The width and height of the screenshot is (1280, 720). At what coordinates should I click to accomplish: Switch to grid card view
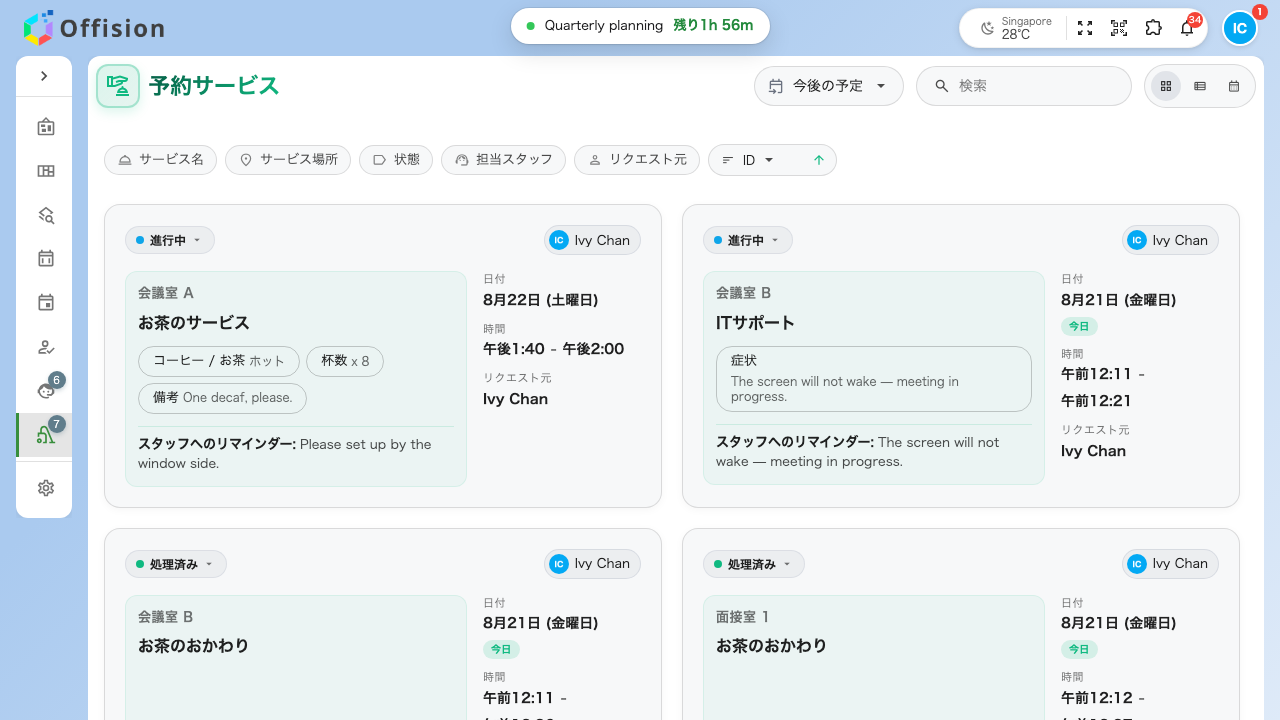pyautogui.click(x=1166, y=86)
